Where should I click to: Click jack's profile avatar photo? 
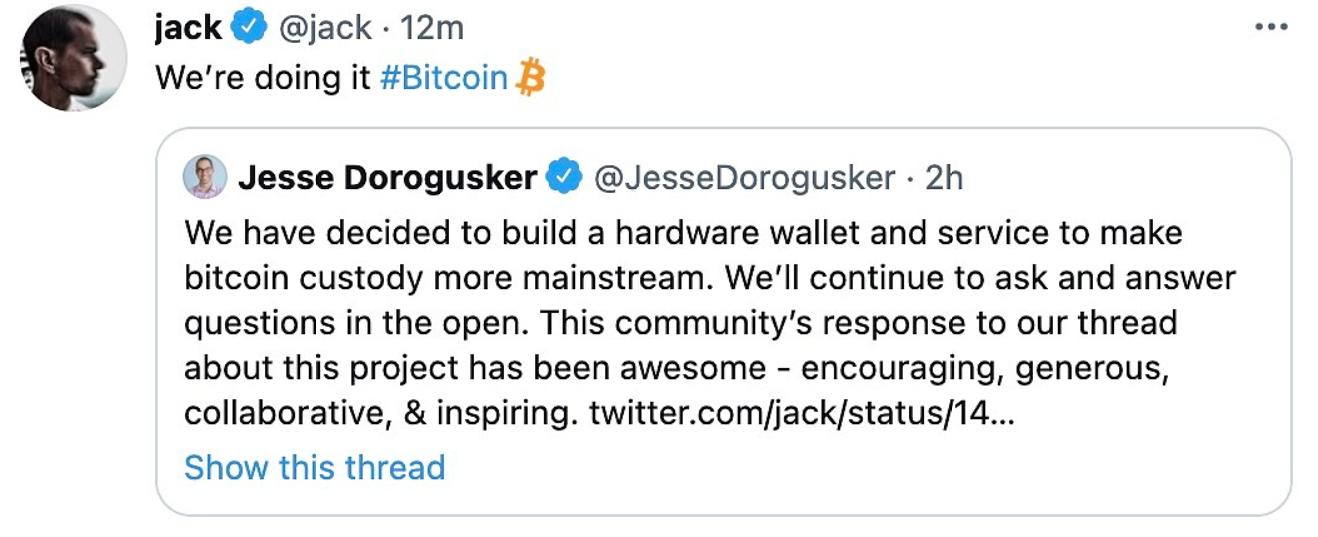73,59
